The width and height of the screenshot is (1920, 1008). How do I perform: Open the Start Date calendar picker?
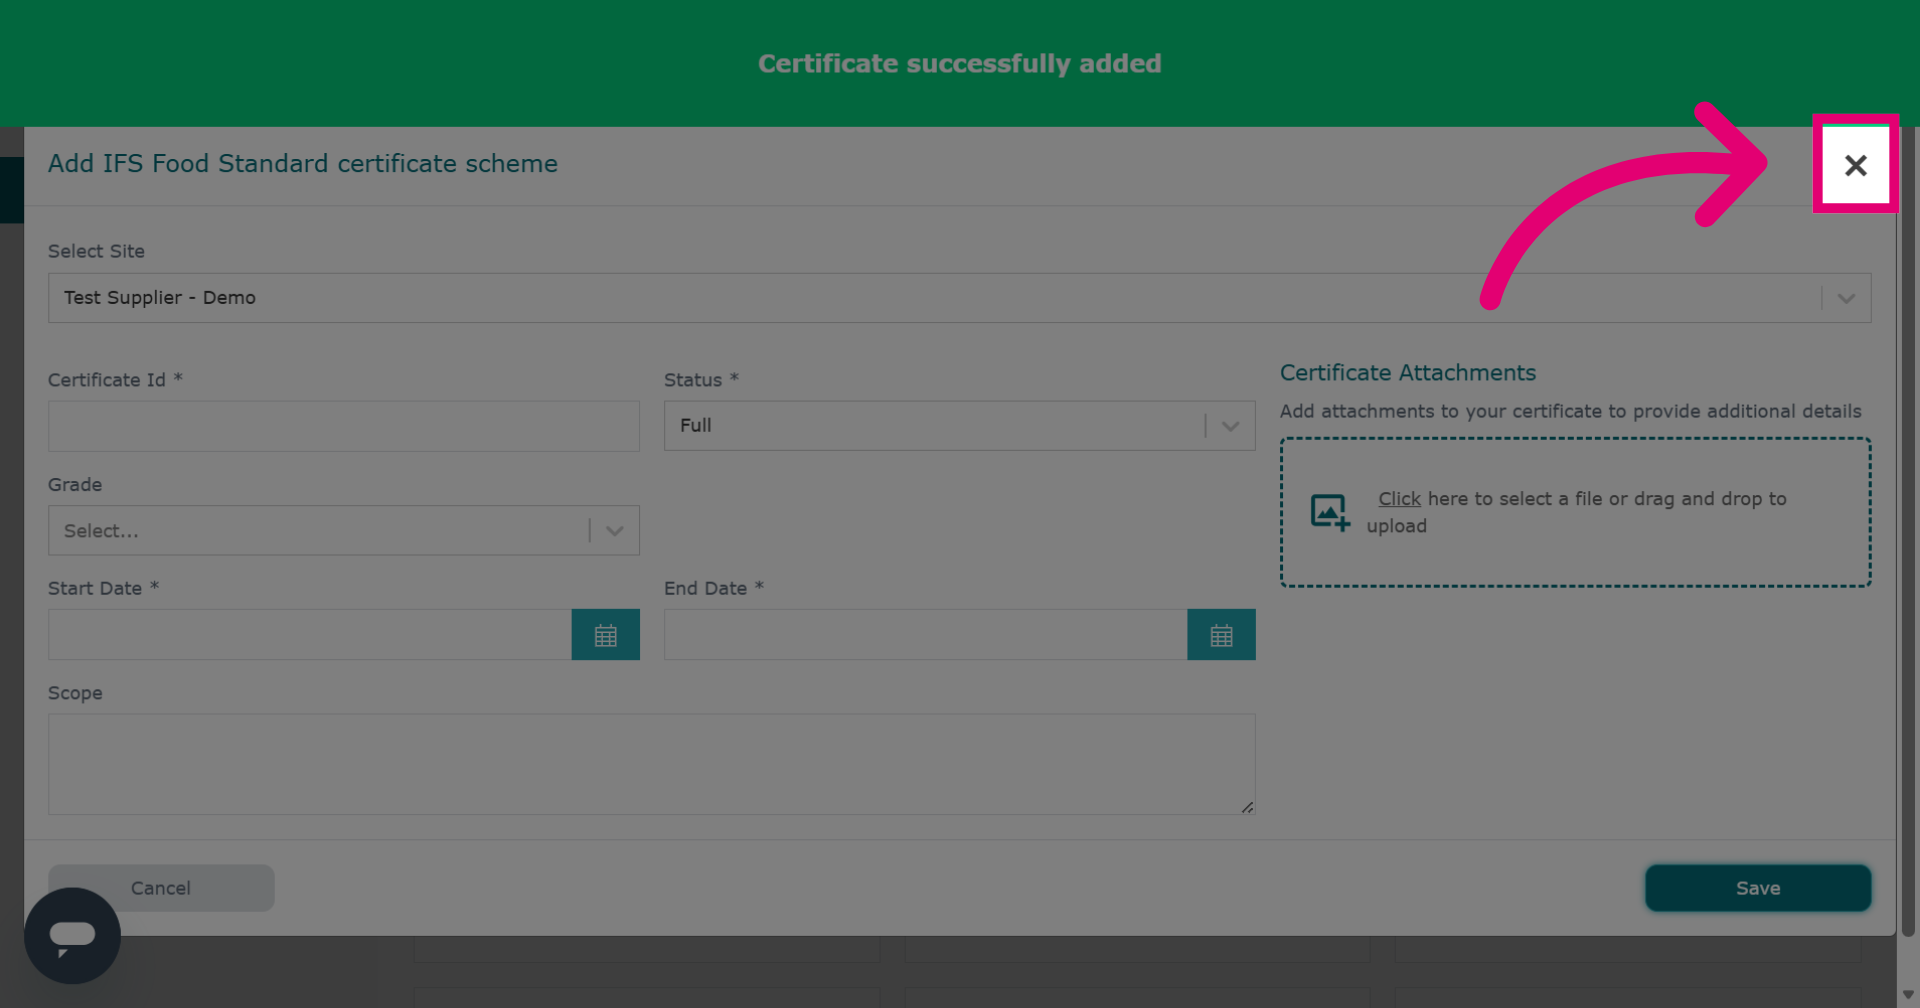click(605, 635)
